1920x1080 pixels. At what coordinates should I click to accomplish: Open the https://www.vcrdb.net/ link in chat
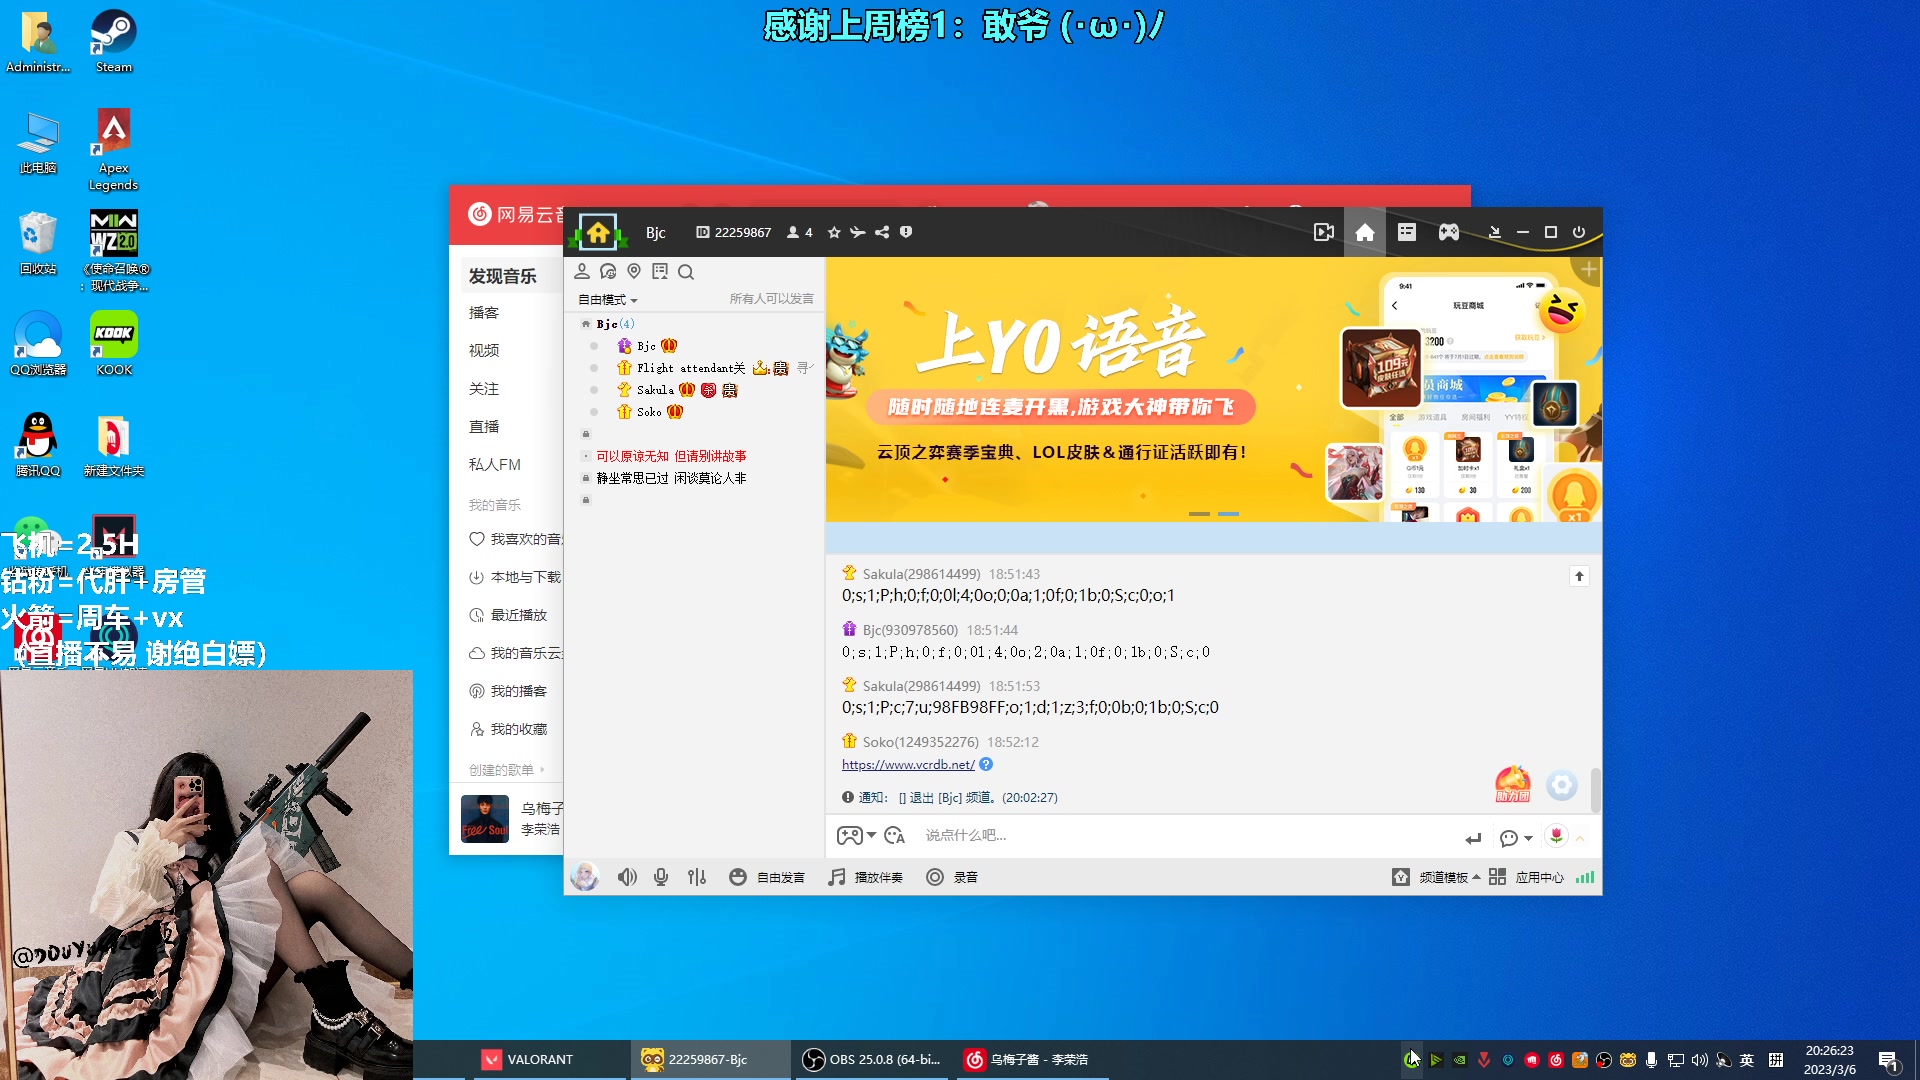tap(908, 765)
